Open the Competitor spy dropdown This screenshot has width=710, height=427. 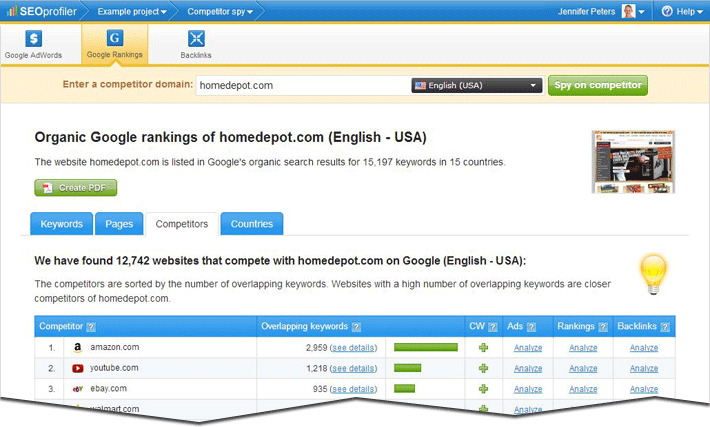pyautogui.click(x=220, y=11)
